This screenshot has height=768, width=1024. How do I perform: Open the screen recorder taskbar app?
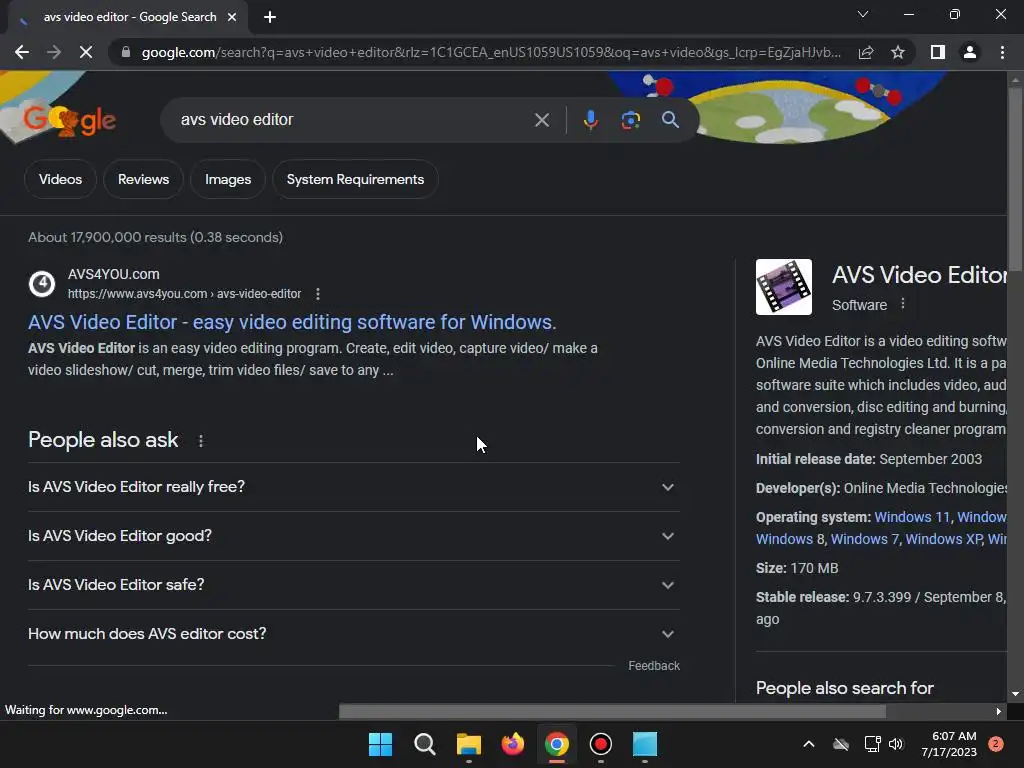pyautogui.click(x=601, y=744)
